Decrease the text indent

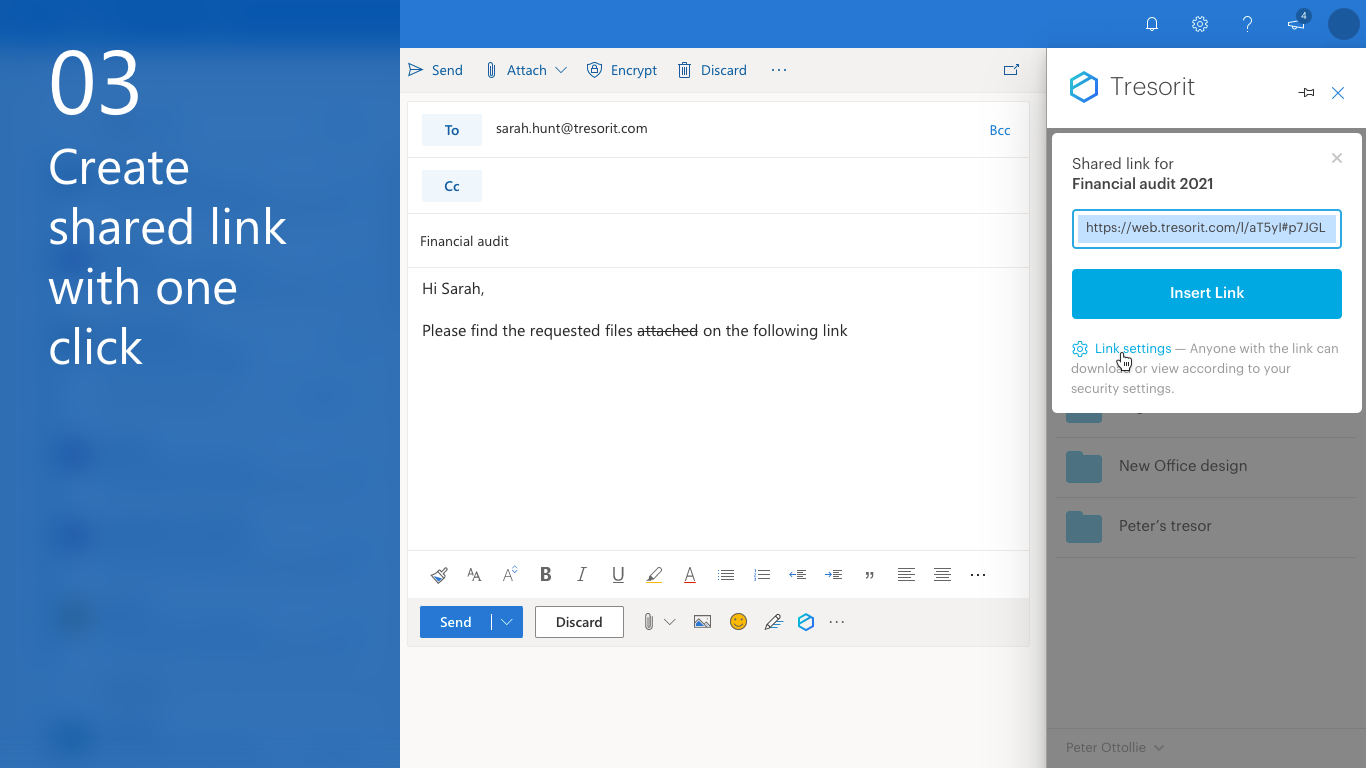click(x=798, y=575)
